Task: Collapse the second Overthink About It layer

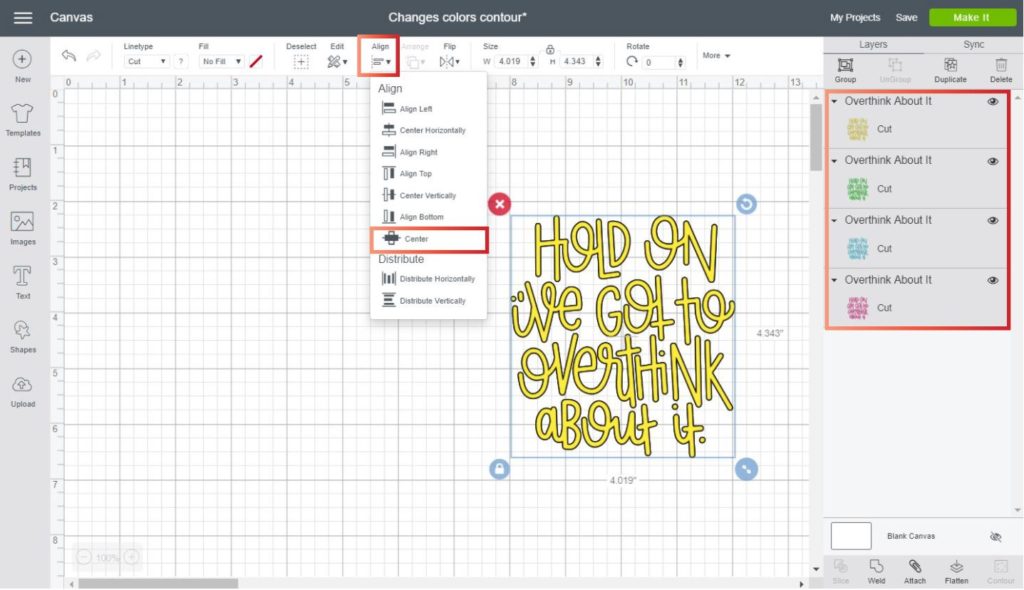Action: click(x=834, y=161)
